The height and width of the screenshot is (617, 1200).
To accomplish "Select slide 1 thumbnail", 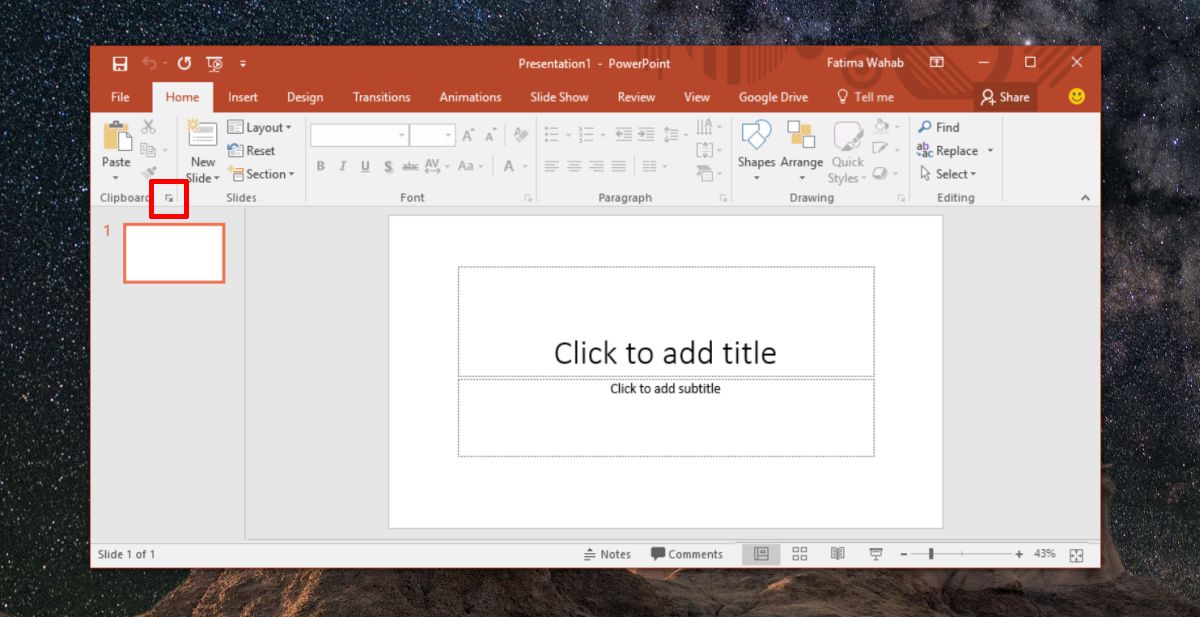I will (174, 253).
